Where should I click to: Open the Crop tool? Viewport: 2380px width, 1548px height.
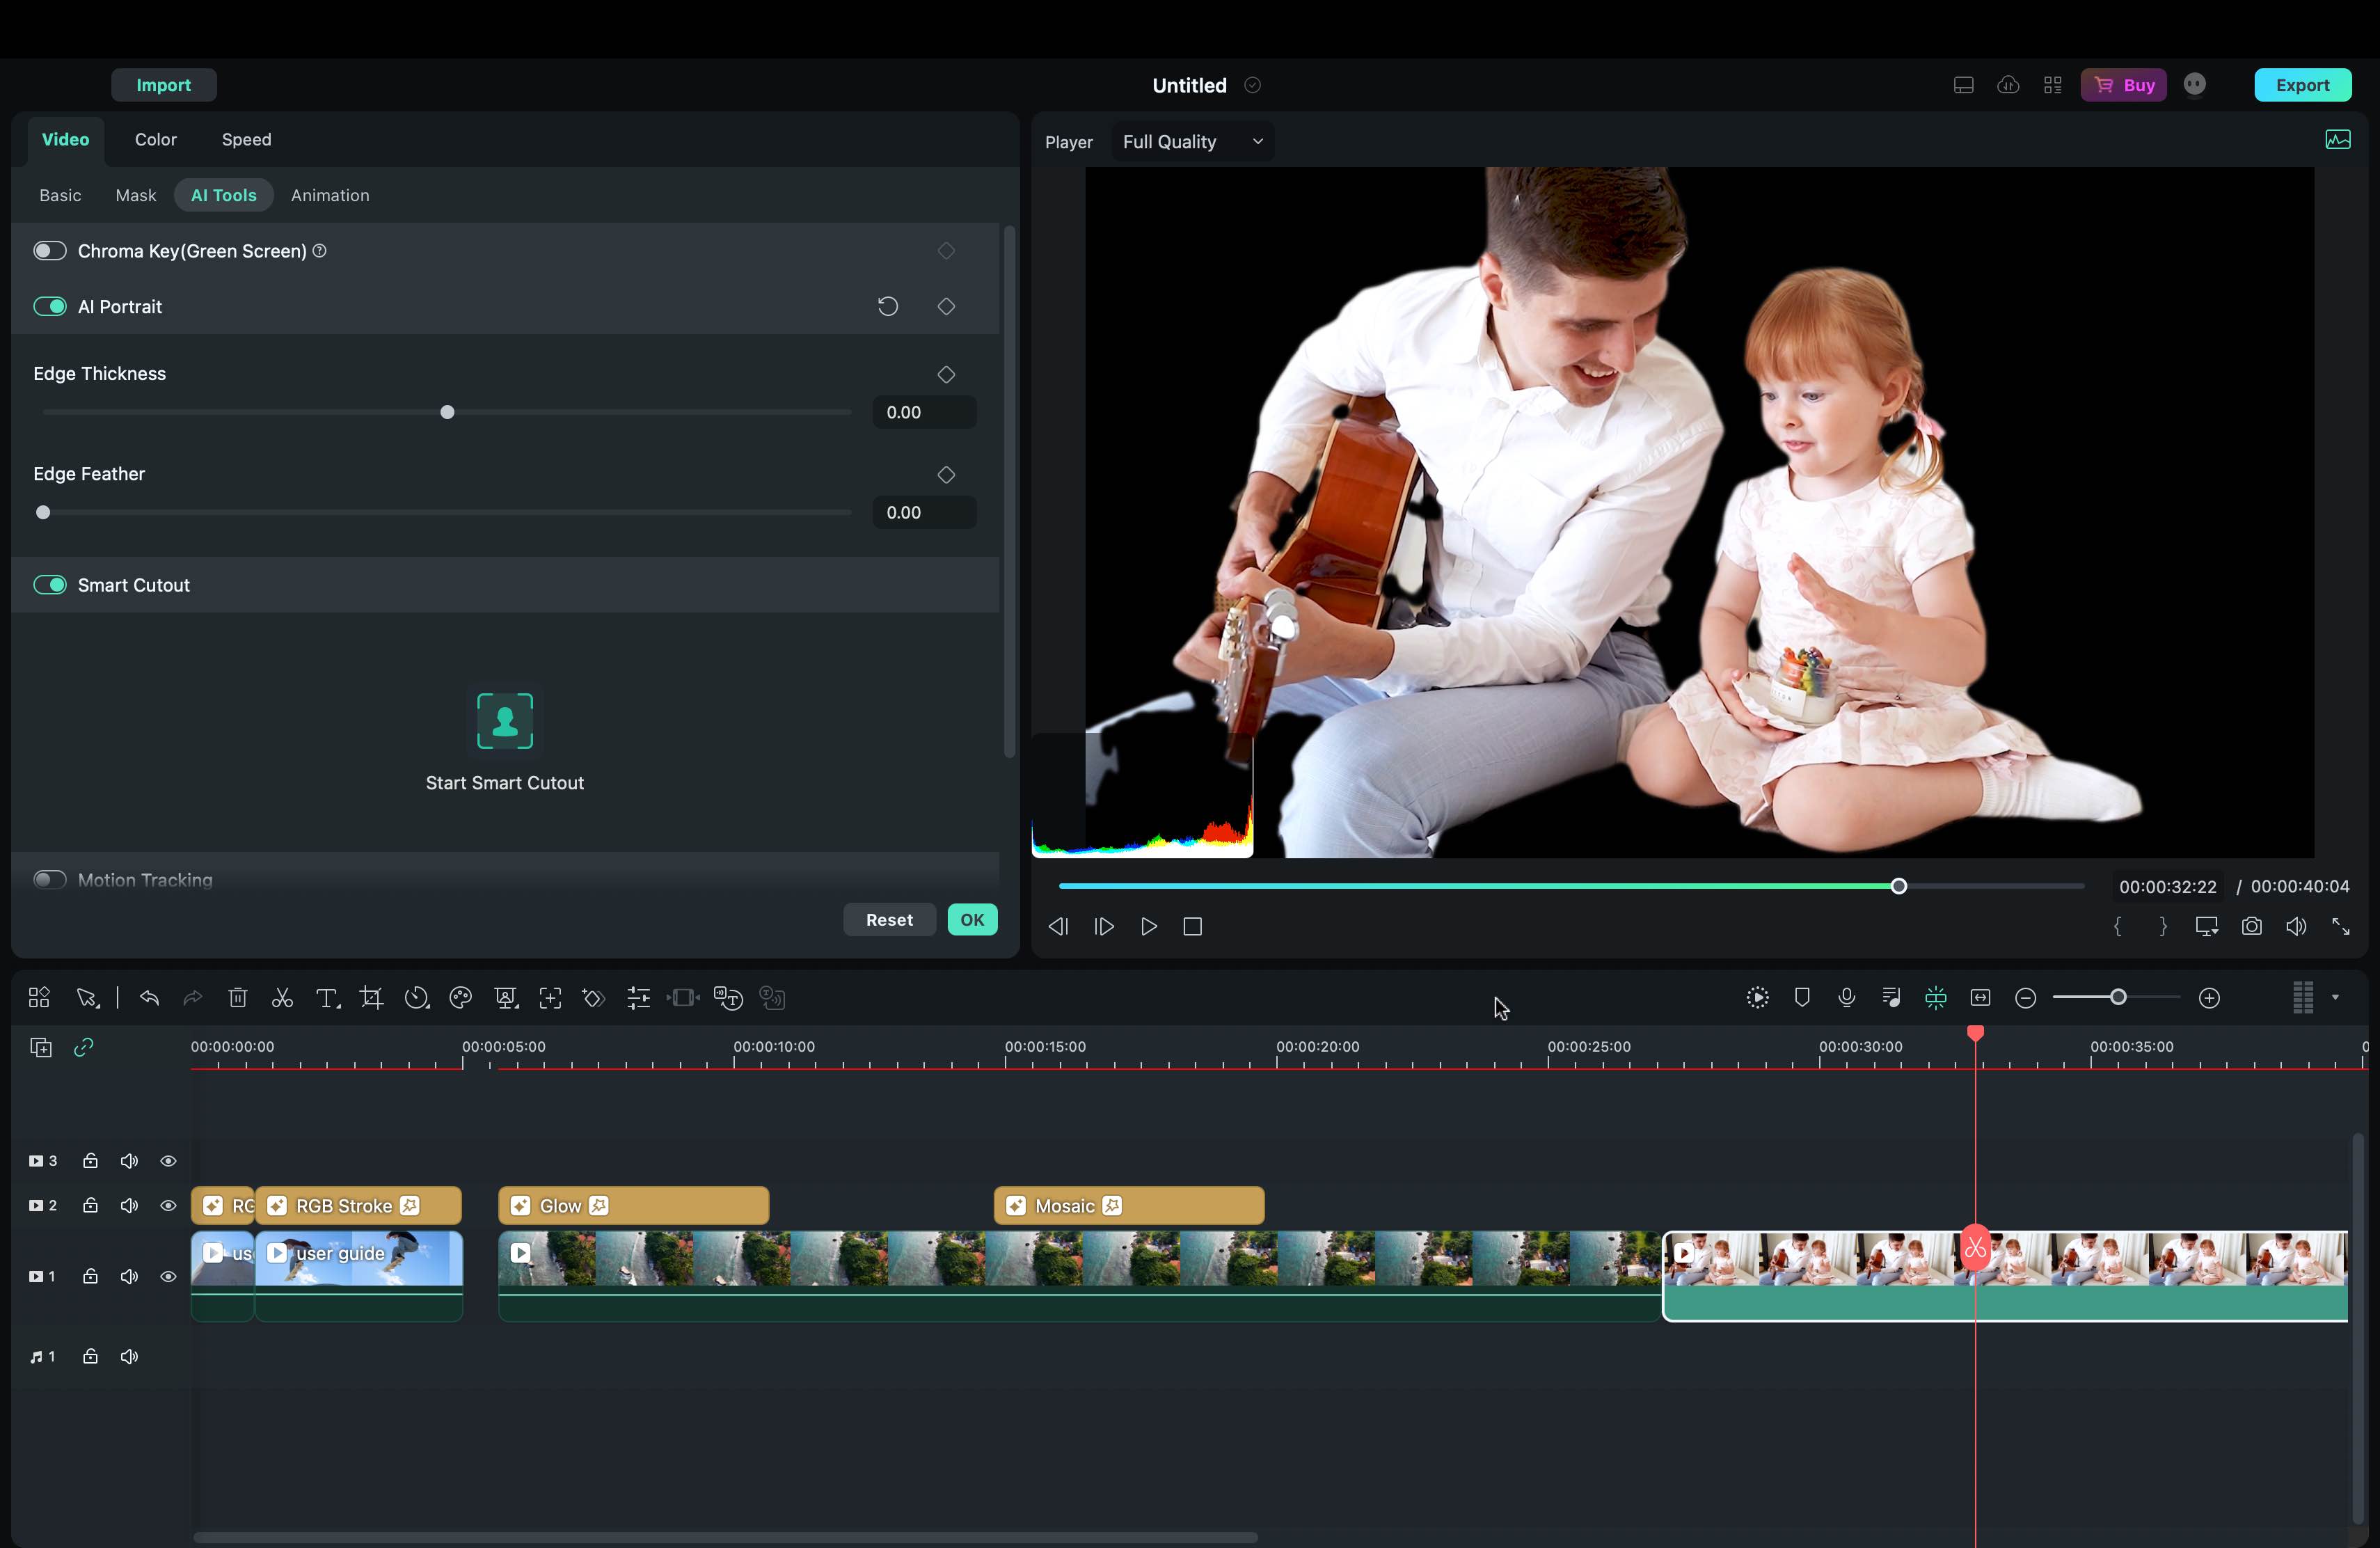371,998
